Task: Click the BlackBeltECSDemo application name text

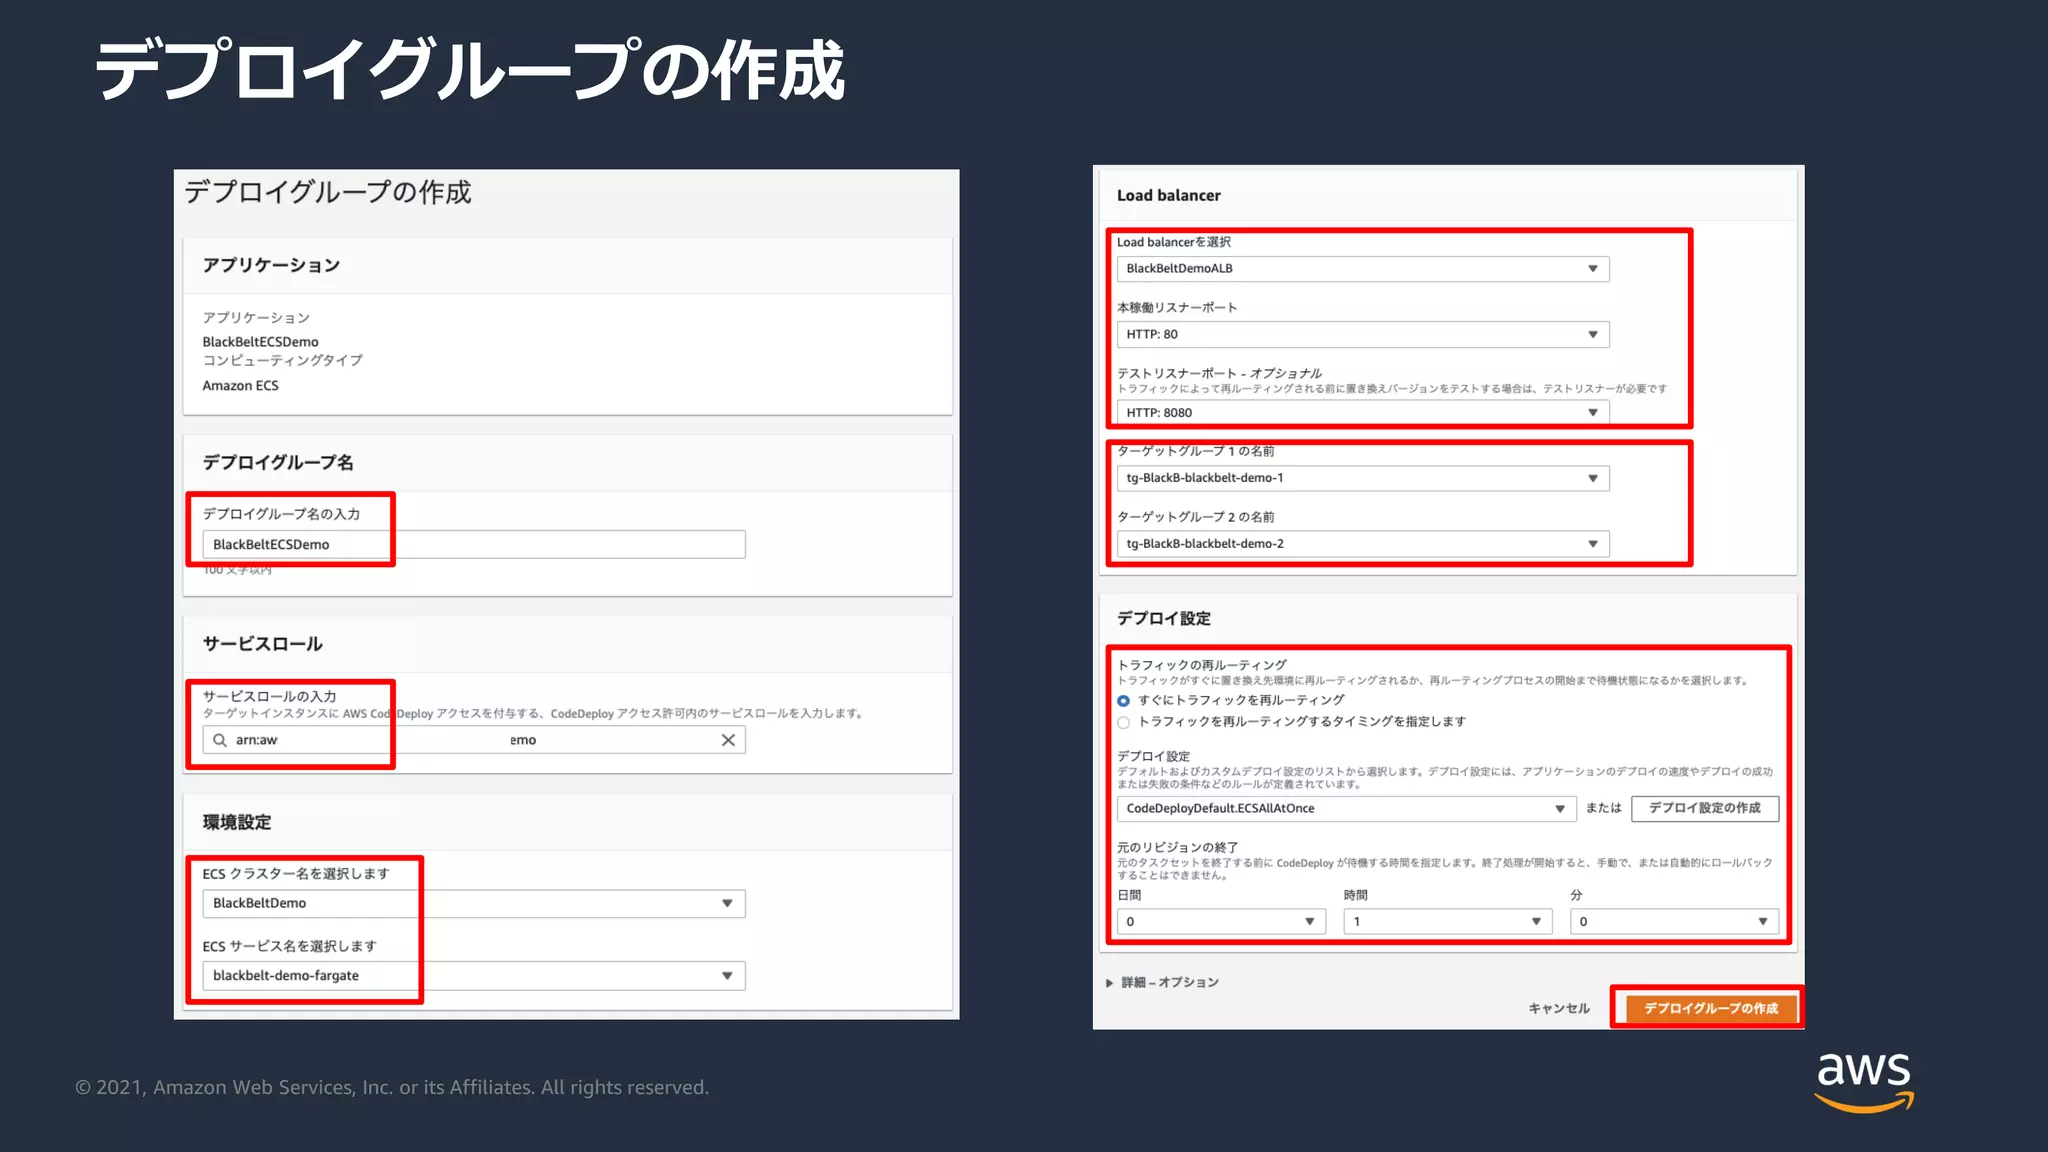Action: (x=261, y=342)
